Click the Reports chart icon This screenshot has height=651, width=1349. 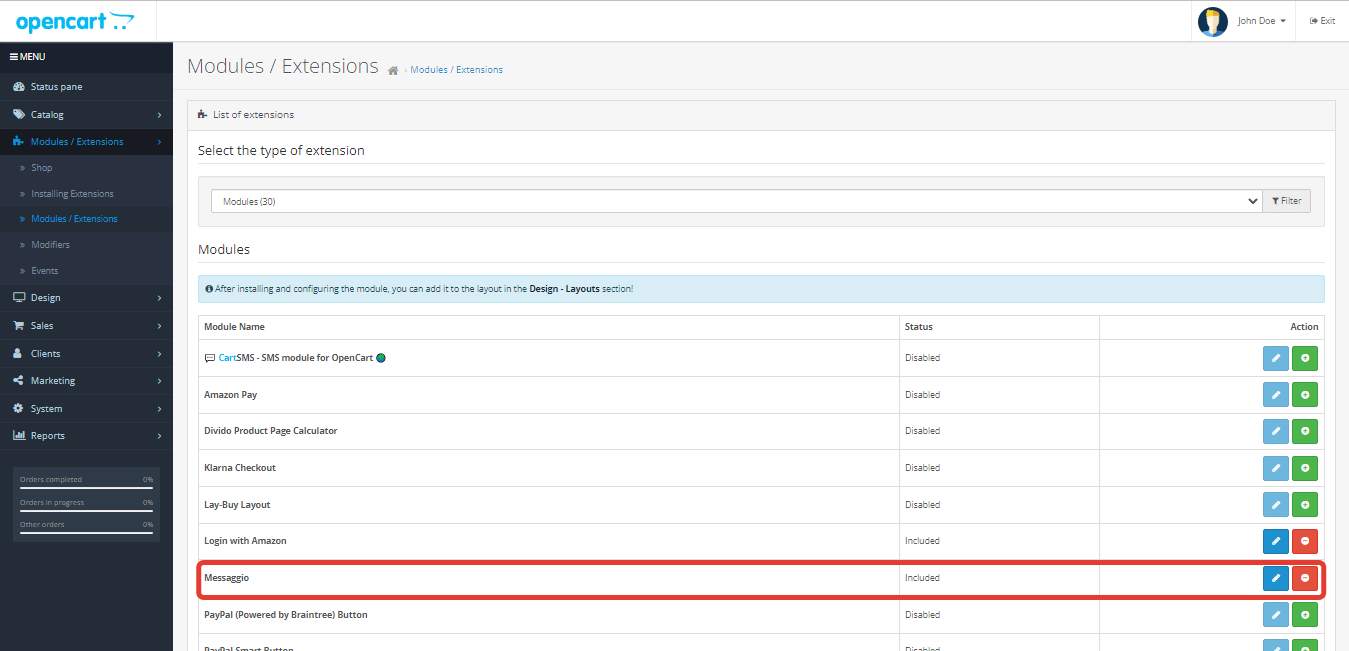(19, 436)
